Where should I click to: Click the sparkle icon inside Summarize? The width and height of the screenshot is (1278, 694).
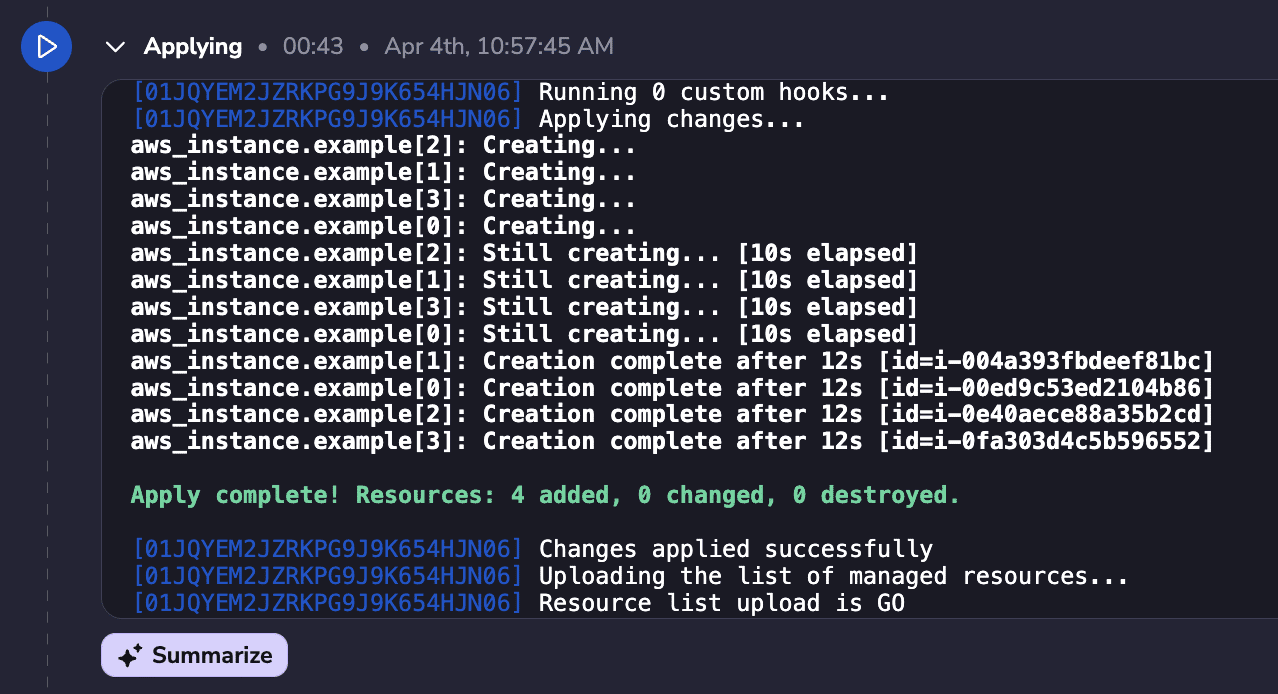[130, 656]
